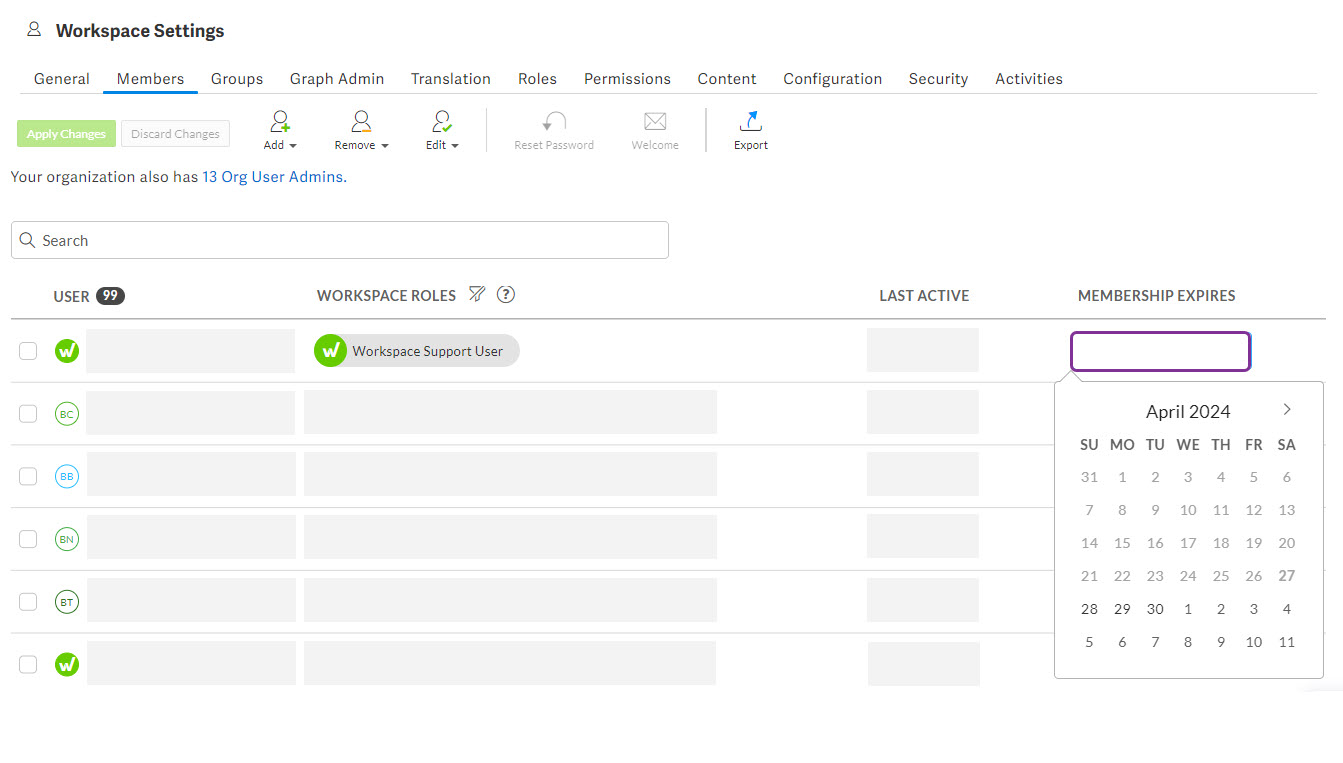Tick the checkbox next to user BB

click(x=27, y=476)
